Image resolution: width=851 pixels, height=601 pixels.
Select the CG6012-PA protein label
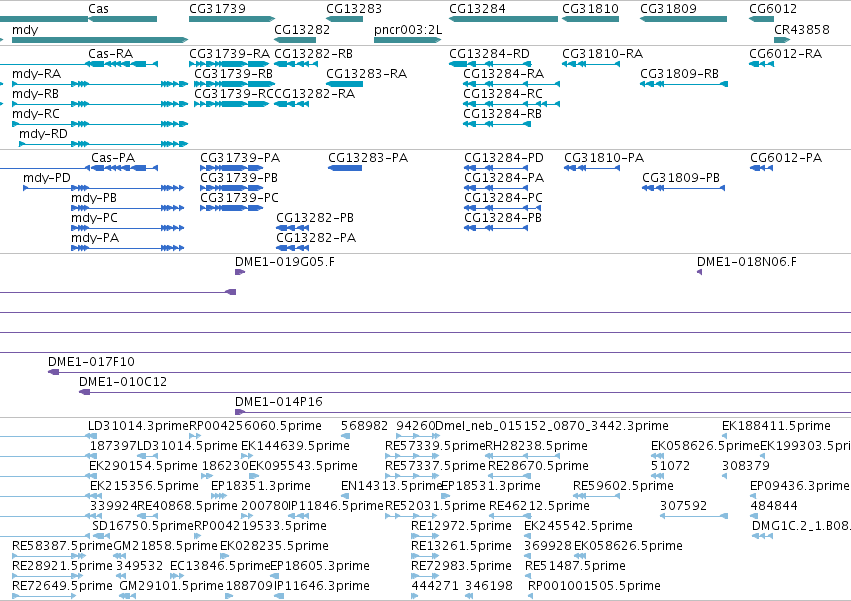(786, 158)
